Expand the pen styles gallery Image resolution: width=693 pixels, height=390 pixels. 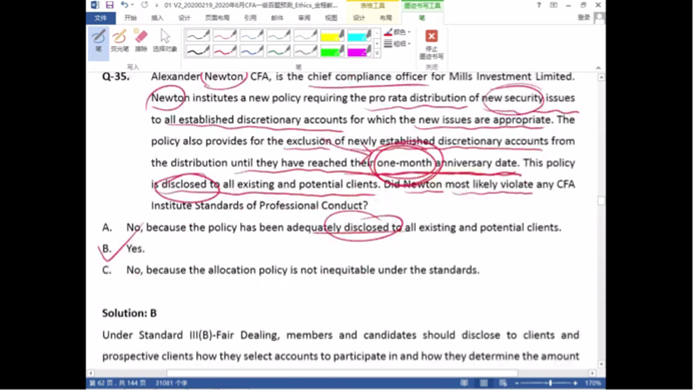tap(377, 54)
